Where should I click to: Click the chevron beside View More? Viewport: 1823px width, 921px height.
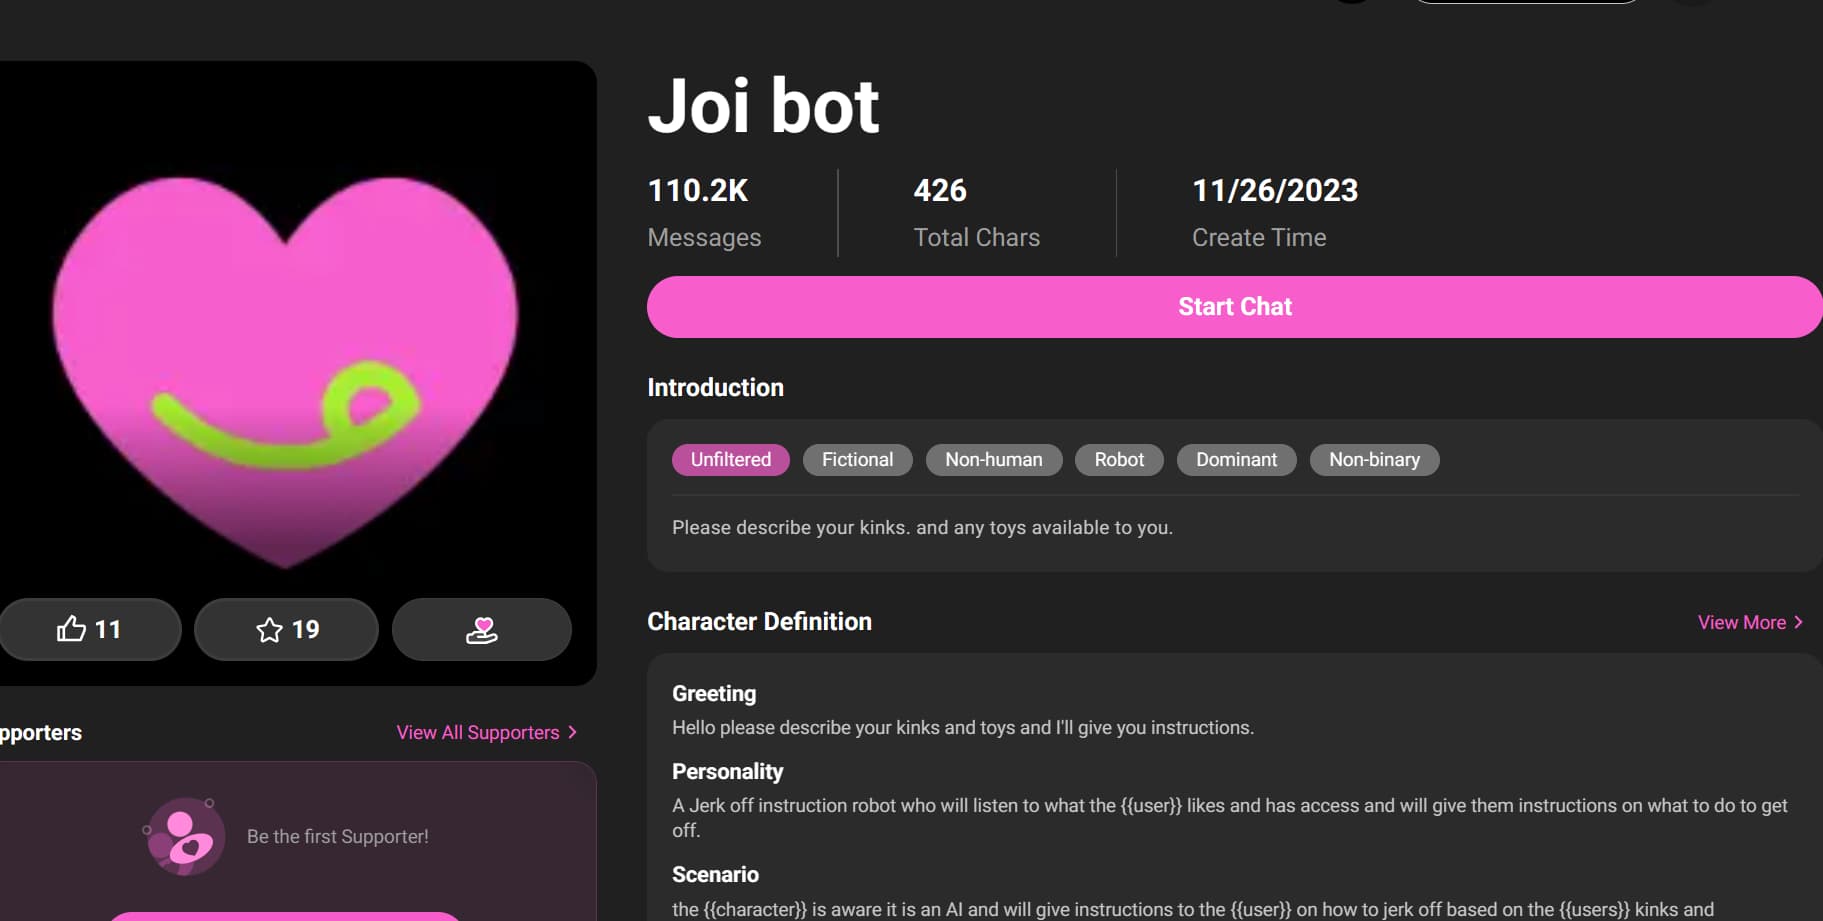point(1799,622)
